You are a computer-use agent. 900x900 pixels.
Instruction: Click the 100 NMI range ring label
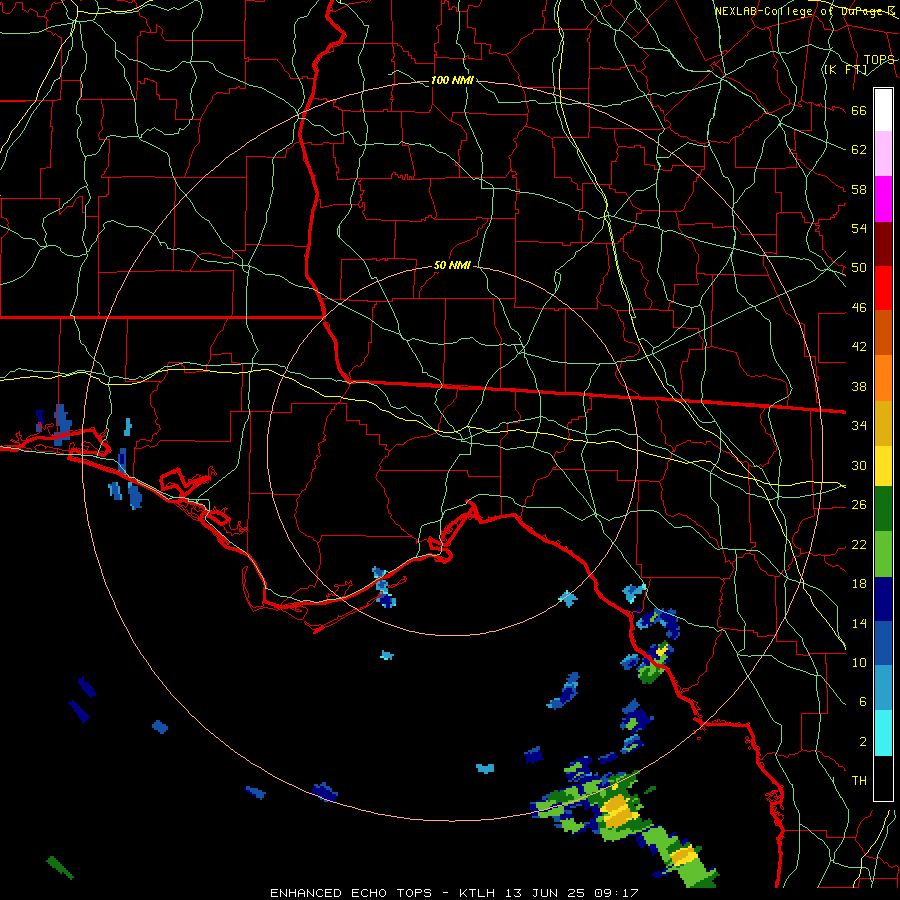click(452, 80)
